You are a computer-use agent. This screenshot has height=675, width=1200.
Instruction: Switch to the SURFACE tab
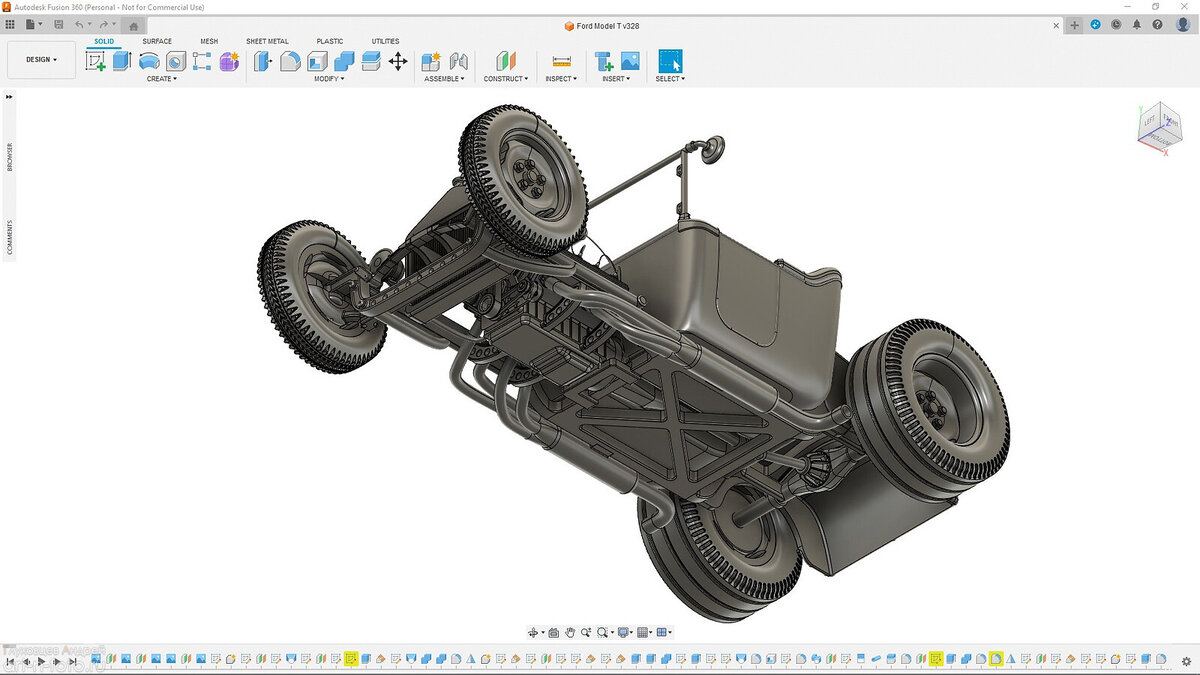pyautogui.click(x=157, y=41)
